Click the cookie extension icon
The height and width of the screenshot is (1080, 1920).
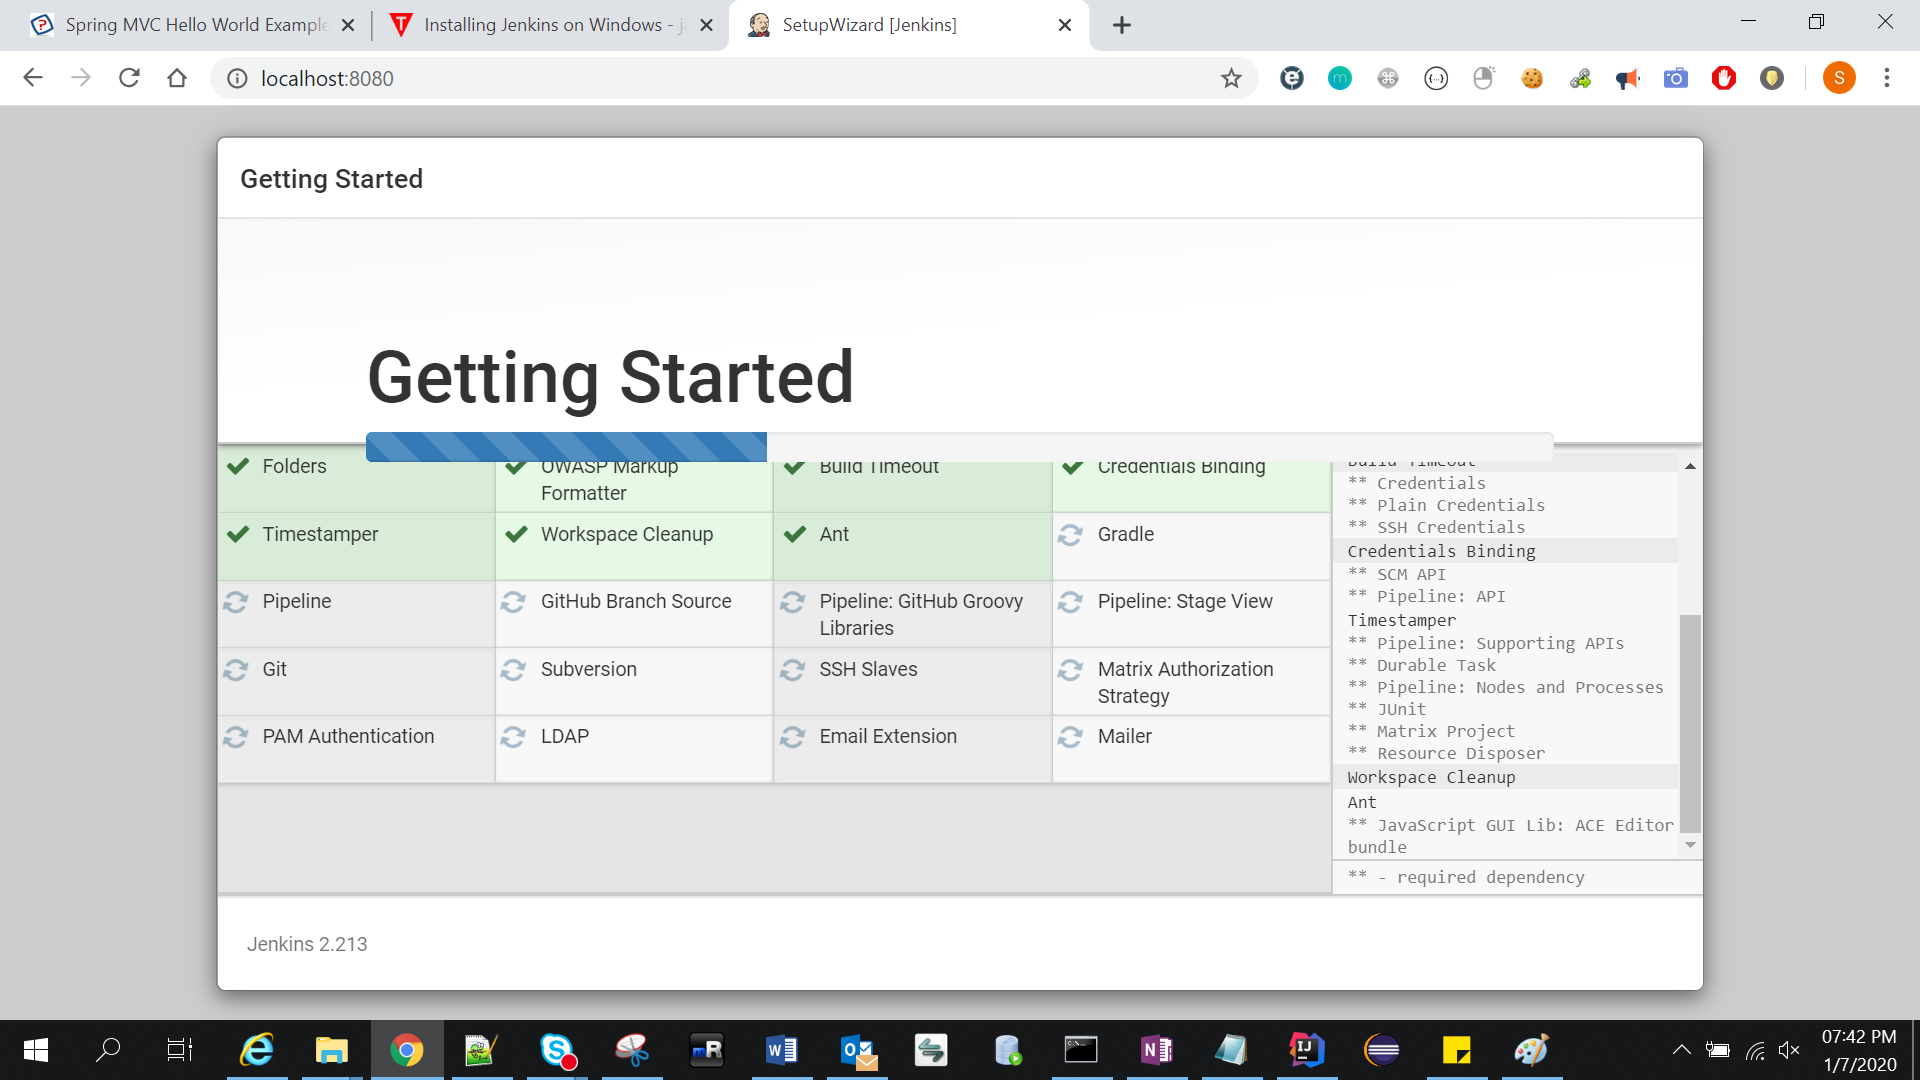[x=1531, y=78]
